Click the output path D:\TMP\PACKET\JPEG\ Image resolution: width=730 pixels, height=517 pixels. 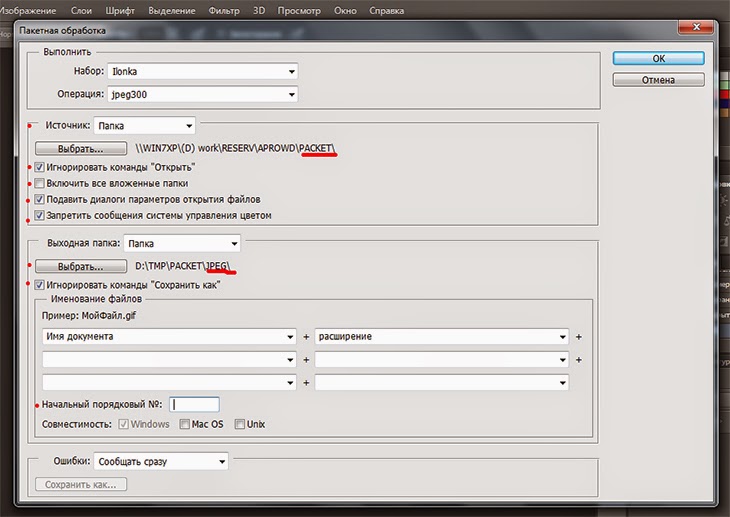pos(182,266)
